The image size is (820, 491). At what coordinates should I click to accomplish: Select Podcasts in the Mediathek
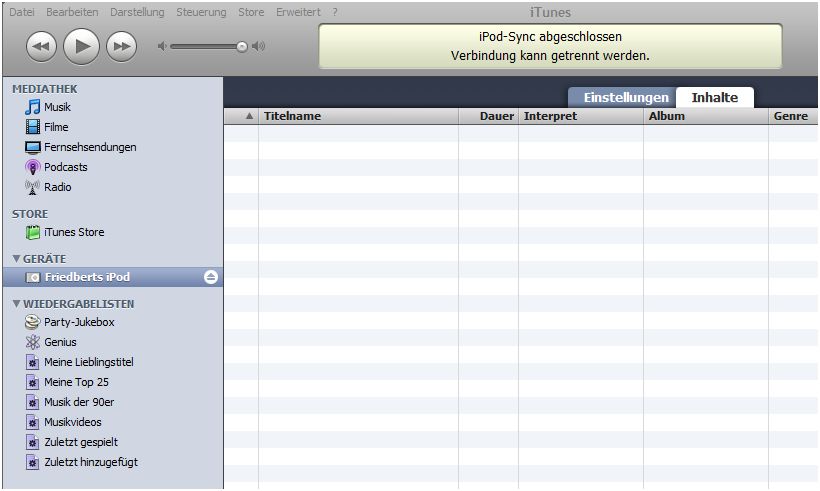tap(65, 167)
